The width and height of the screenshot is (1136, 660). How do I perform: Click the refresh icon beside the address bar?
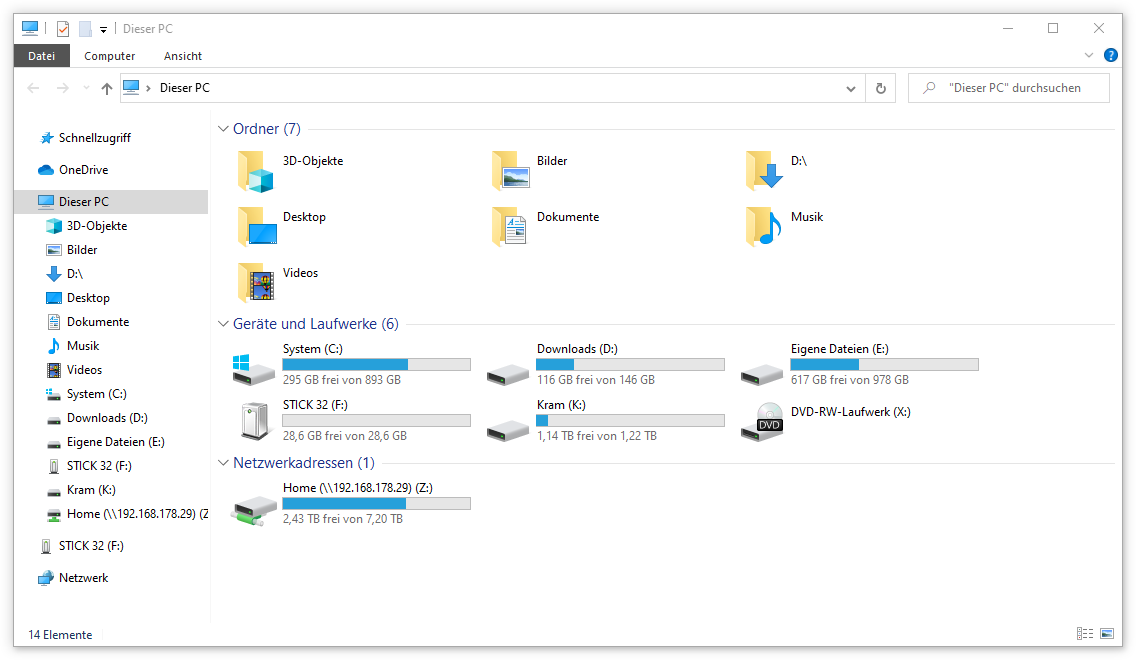pos(880,88)
